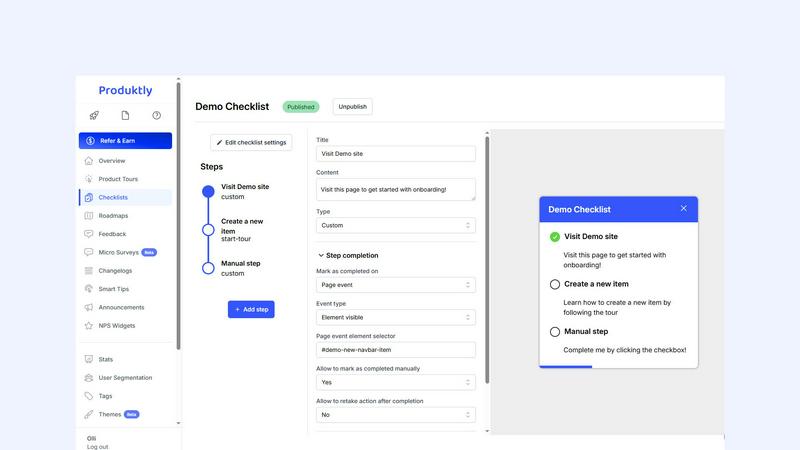The width and height of the screenshot is (800, 450).
Task: Open User Segmentation section
Action: click(125, 378)
